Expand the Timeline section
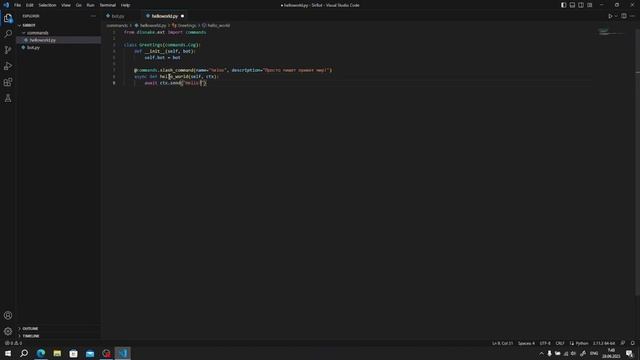 coord(58,336)
